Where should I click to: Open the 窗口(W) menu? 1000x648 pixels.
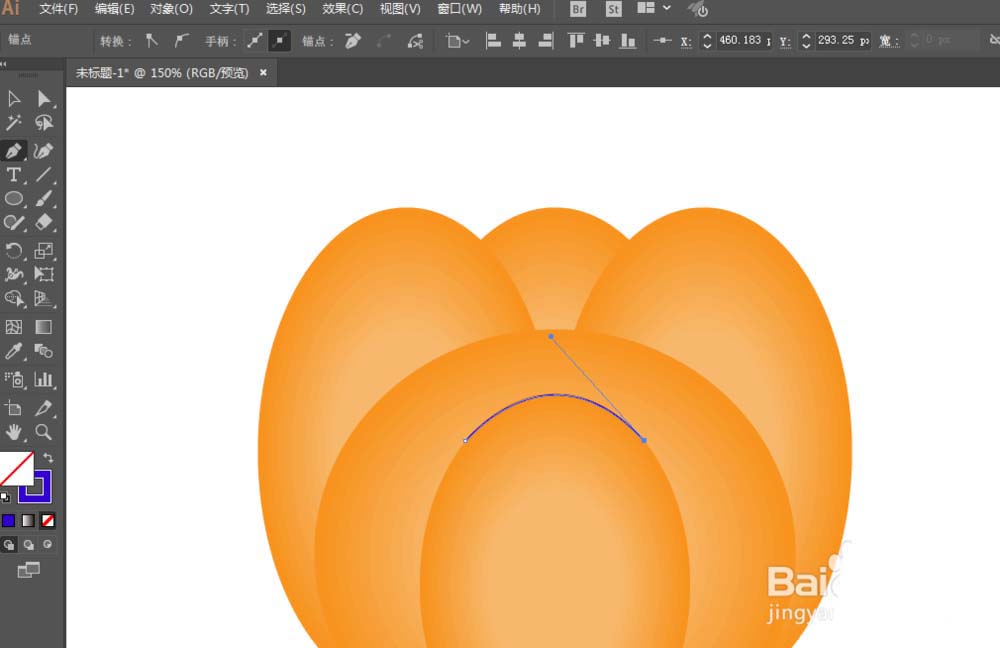(460, 9)
